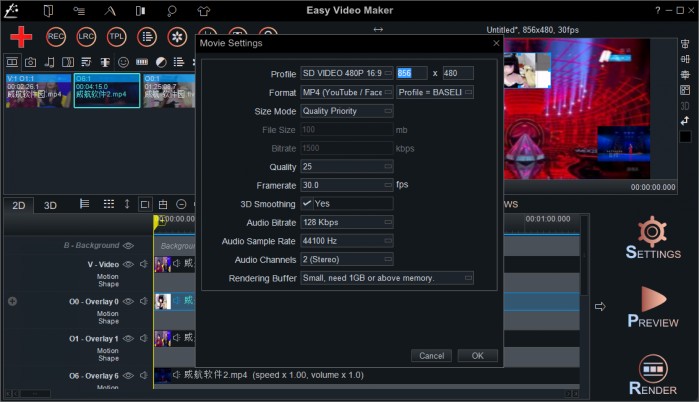Select the 威航软件2.mp4 clip thumbnail
This screenshot has width=699, height=402.
107,91
